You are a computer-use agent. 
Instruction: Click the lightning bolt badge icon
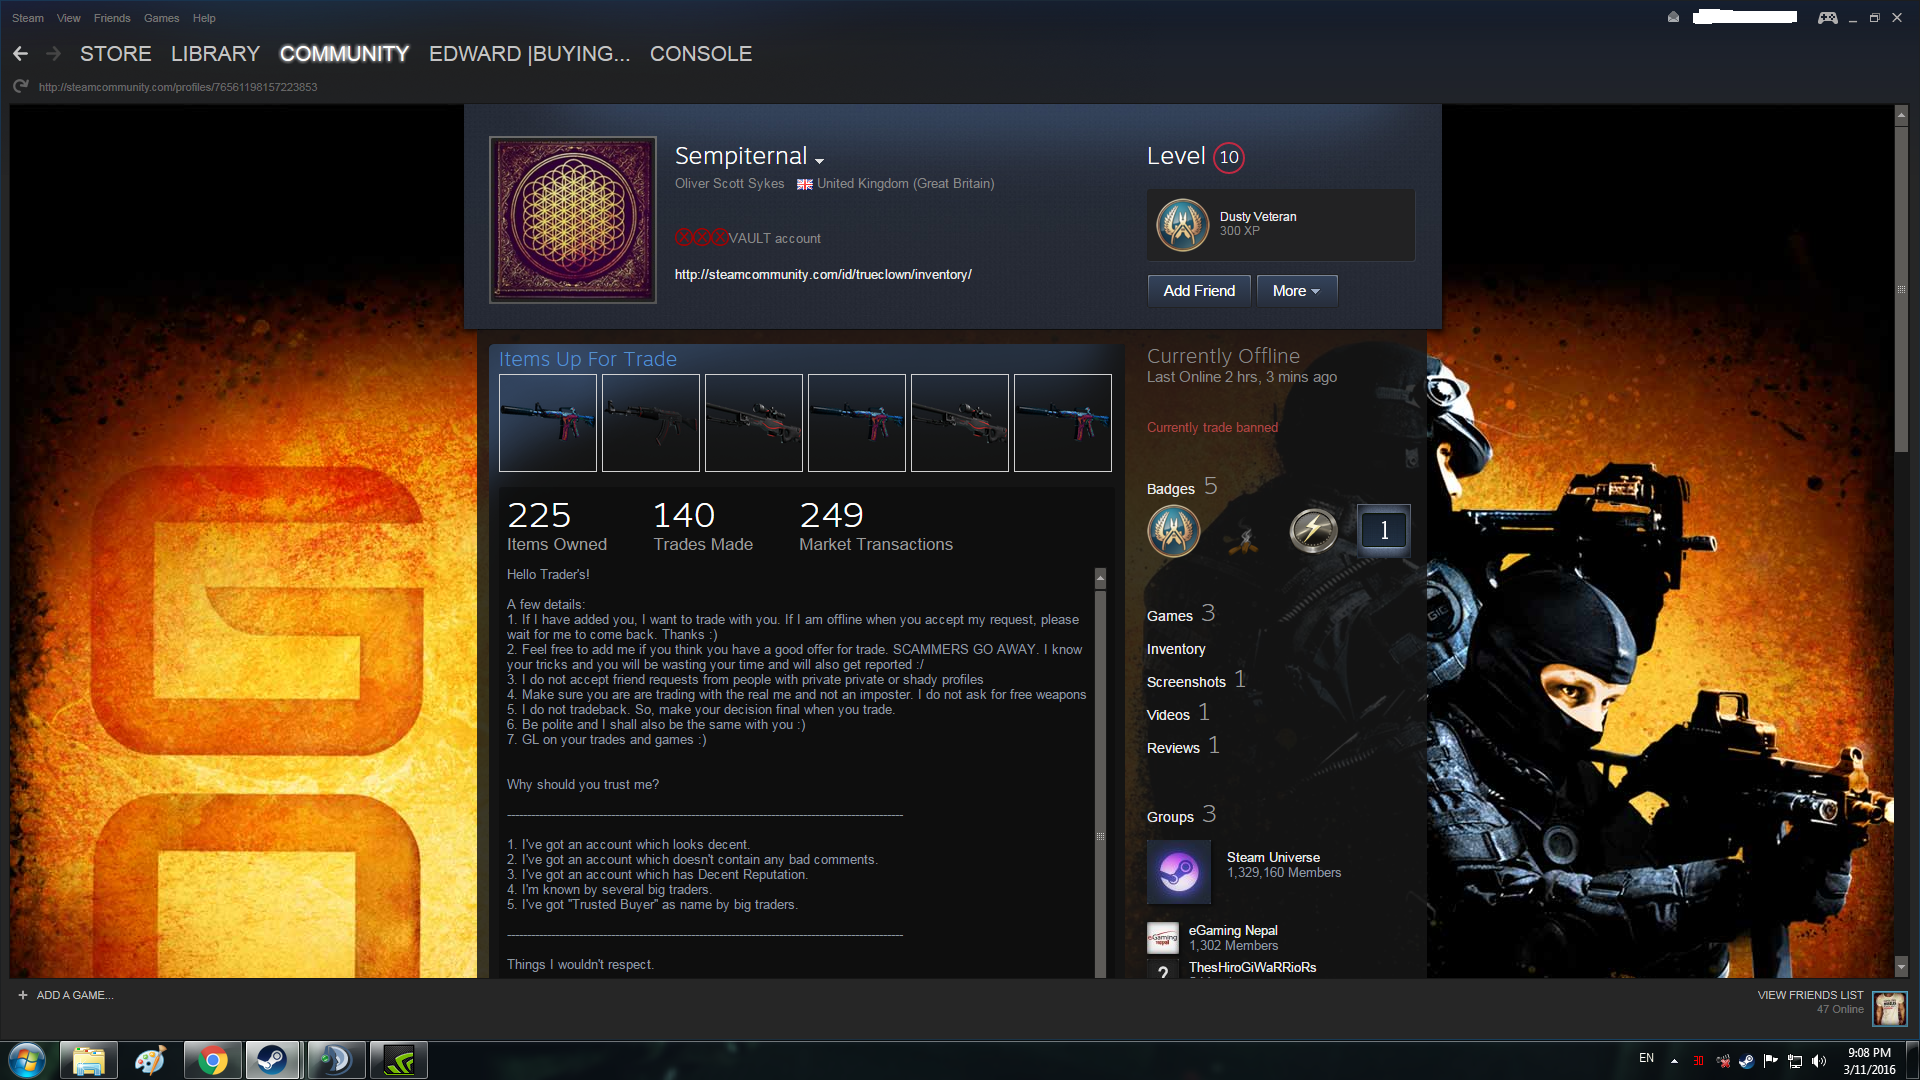[1313, 530]
